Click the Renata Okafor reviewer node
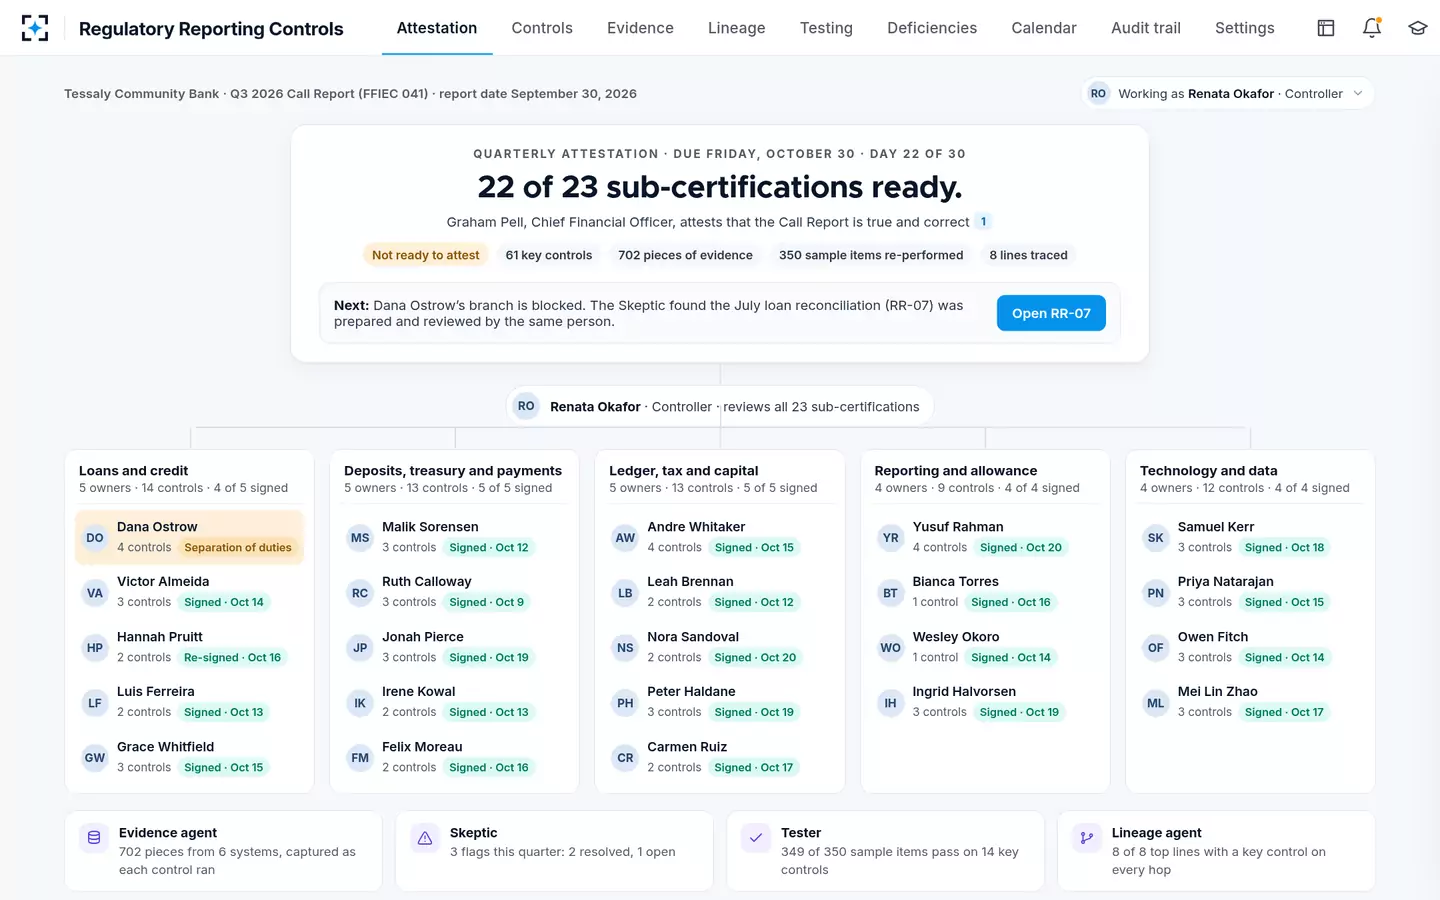 (x=720, y=406)
